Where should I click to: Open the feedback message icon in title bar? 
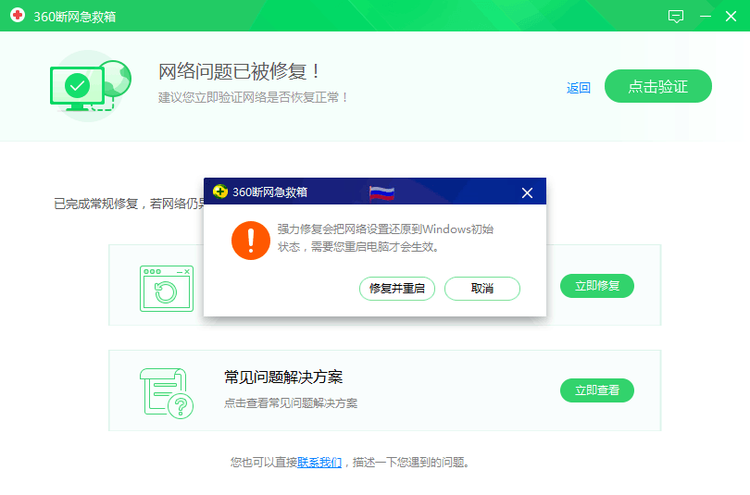675,17
